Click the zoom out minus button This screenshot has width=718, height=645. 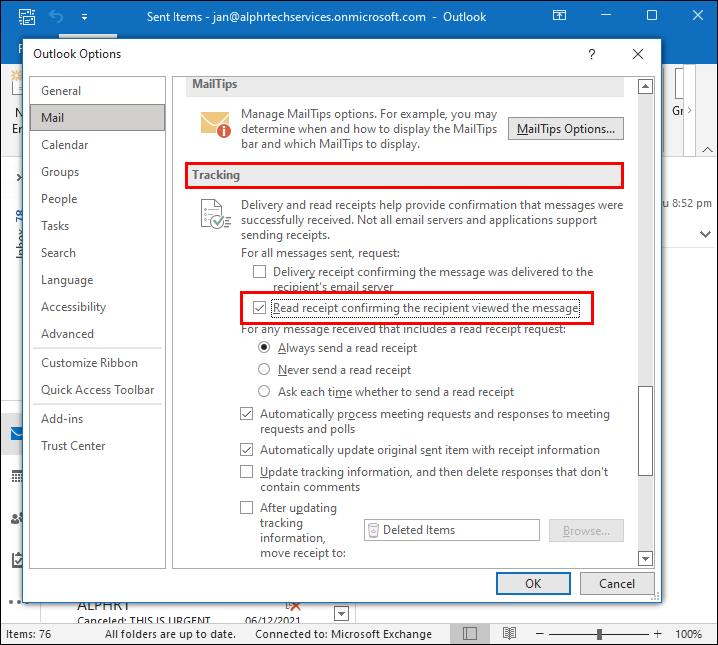click(x=539, y=634)
